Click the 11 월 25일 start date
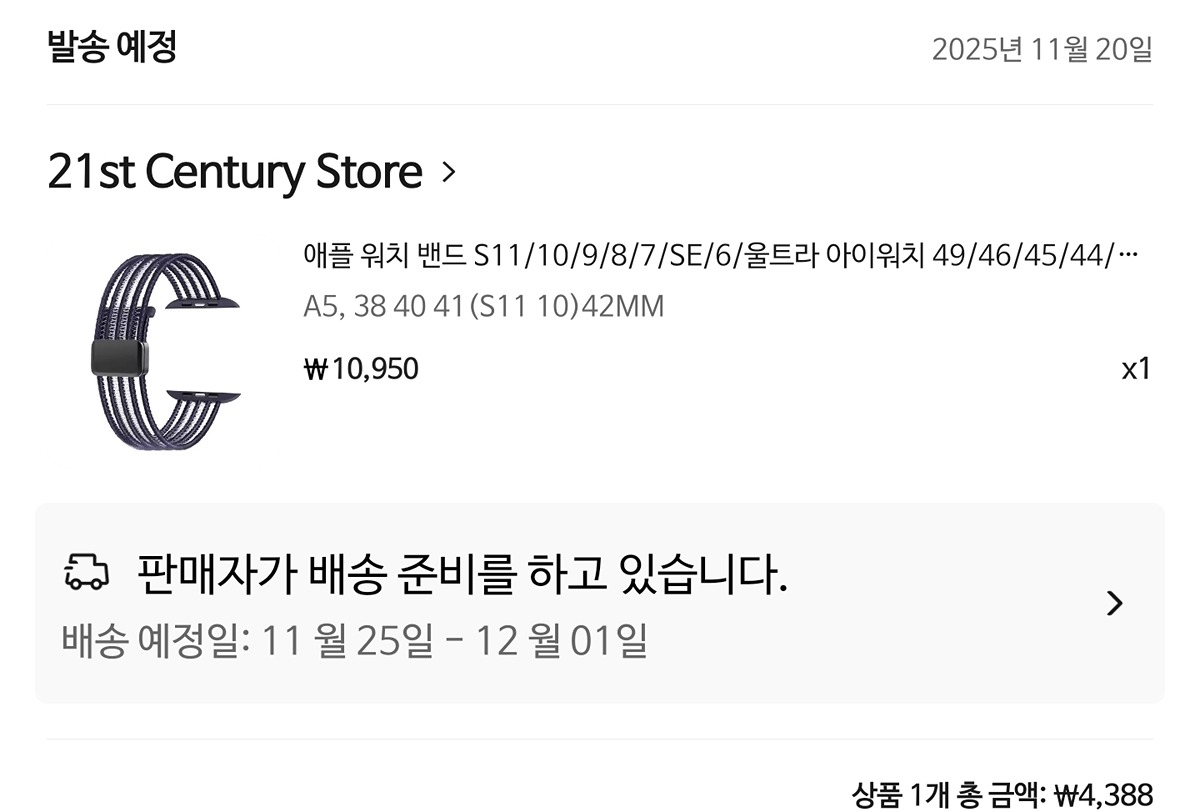 pyautogui.click(x=347, y=640)
